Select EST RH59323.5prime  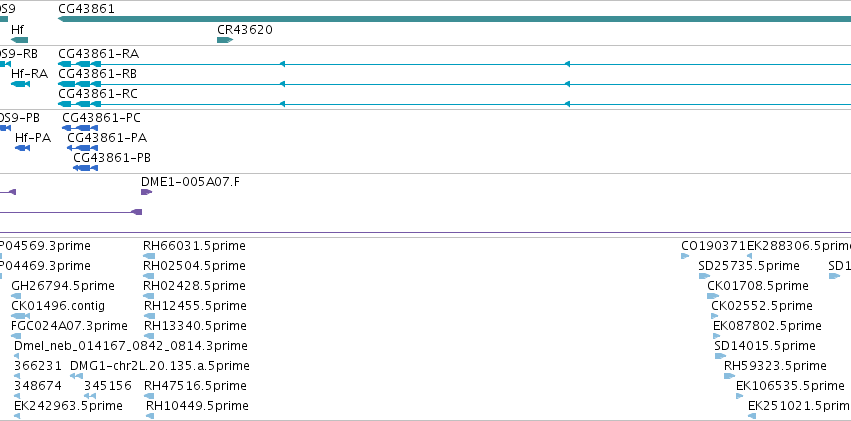coord(776,366)
